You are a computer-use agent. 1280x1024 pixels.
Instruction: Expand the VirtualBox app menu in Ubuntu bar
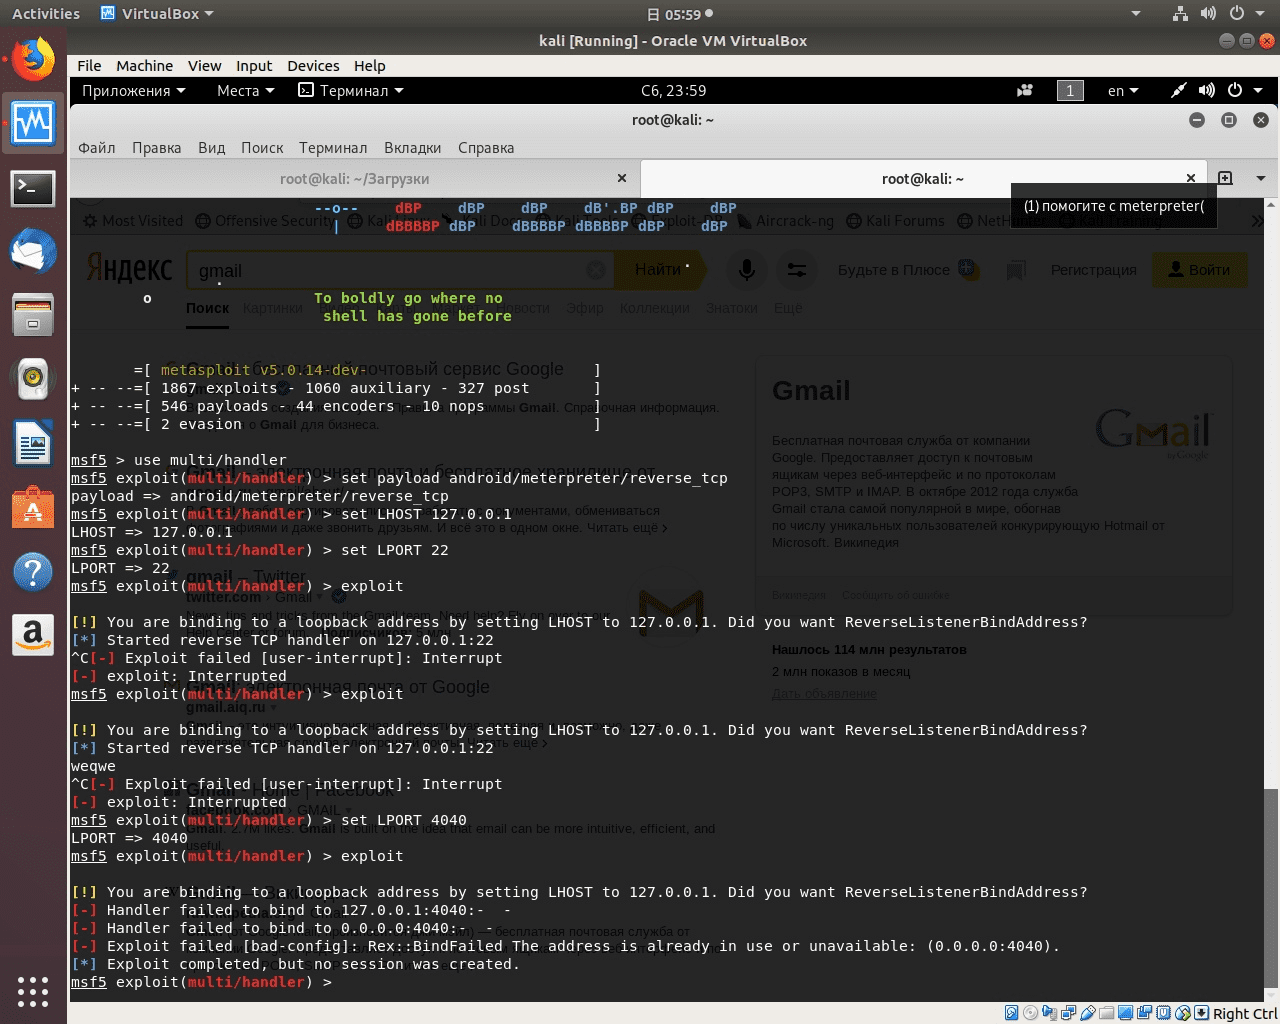point(158,14)
